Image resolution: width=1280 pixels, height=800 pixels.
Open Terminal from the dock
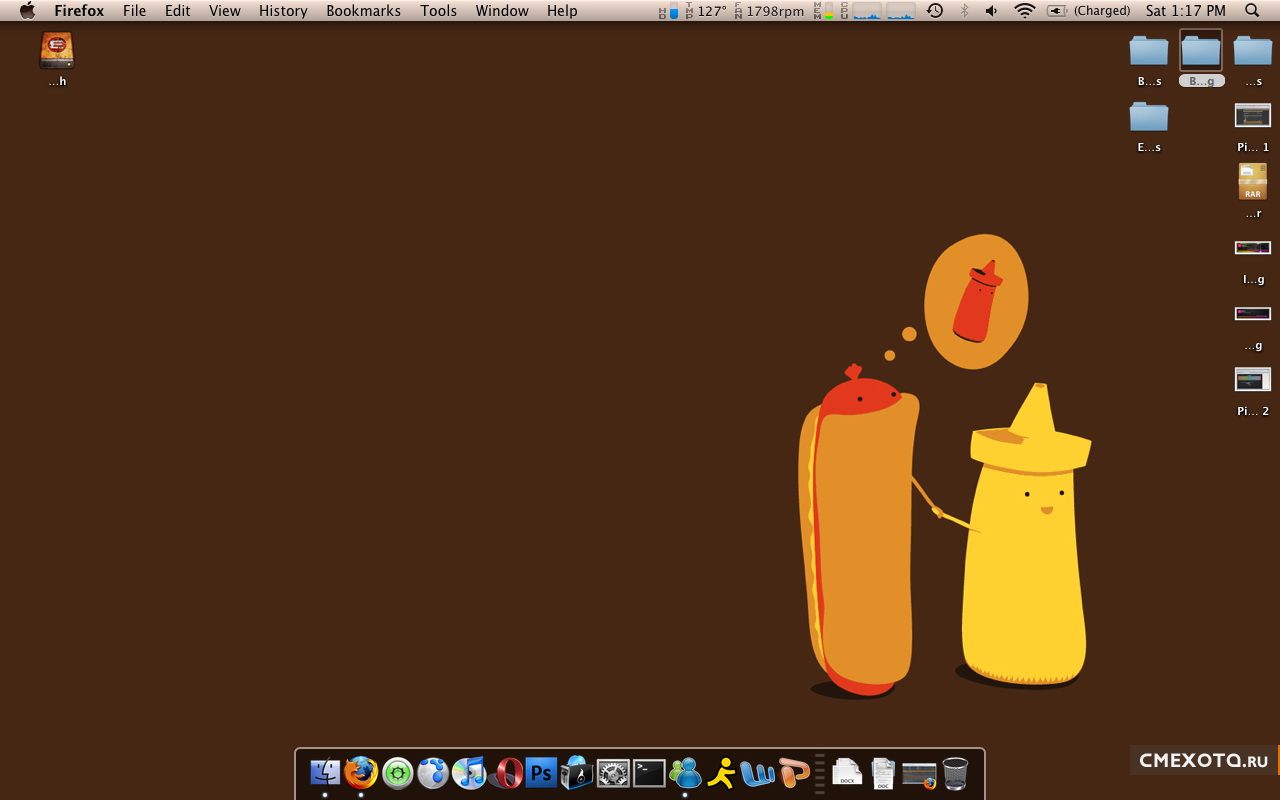(x=649, y=772)
